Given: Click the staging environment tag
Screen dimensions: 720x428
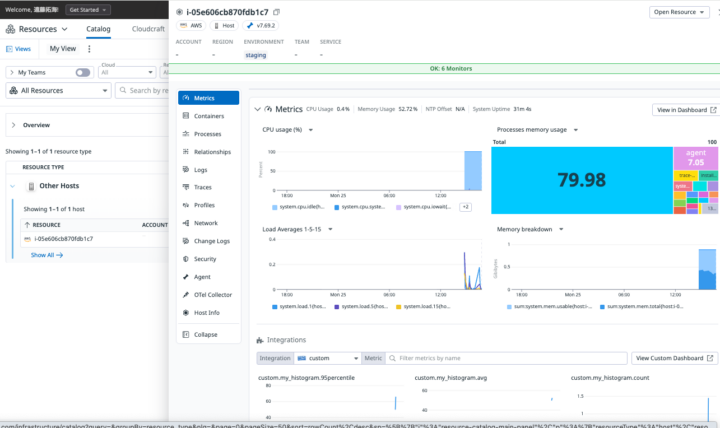Looking at the screenshot, I should pyautogui.click(x=255, y=55).
